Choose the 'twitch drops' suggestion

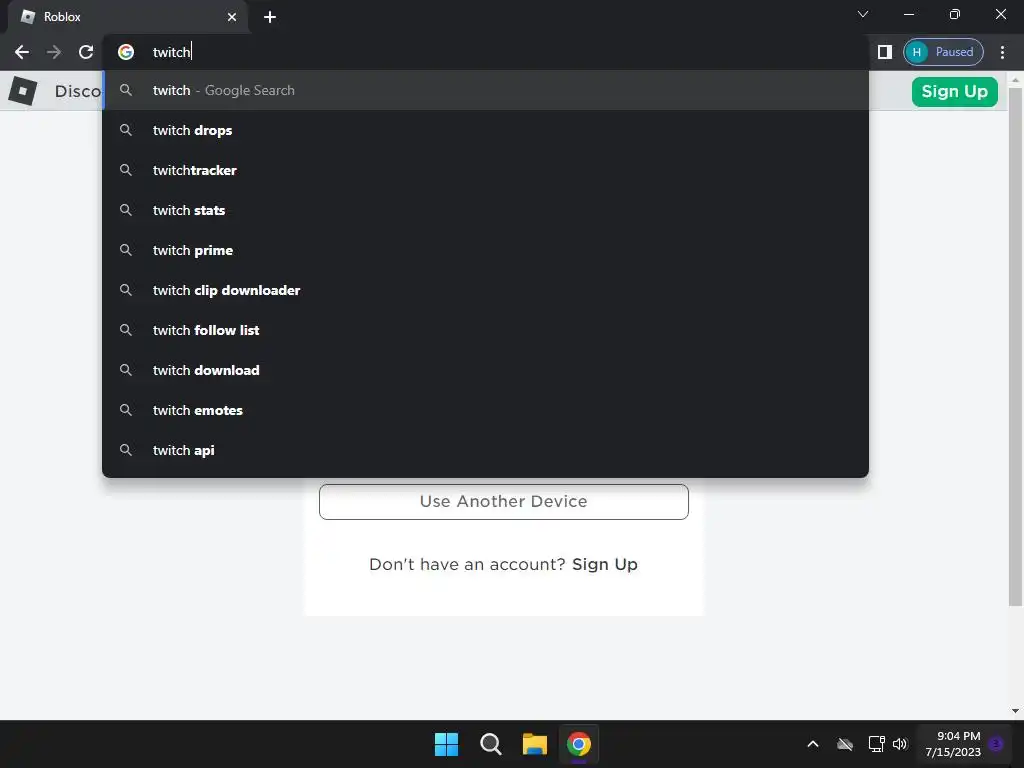coord(485,130)
